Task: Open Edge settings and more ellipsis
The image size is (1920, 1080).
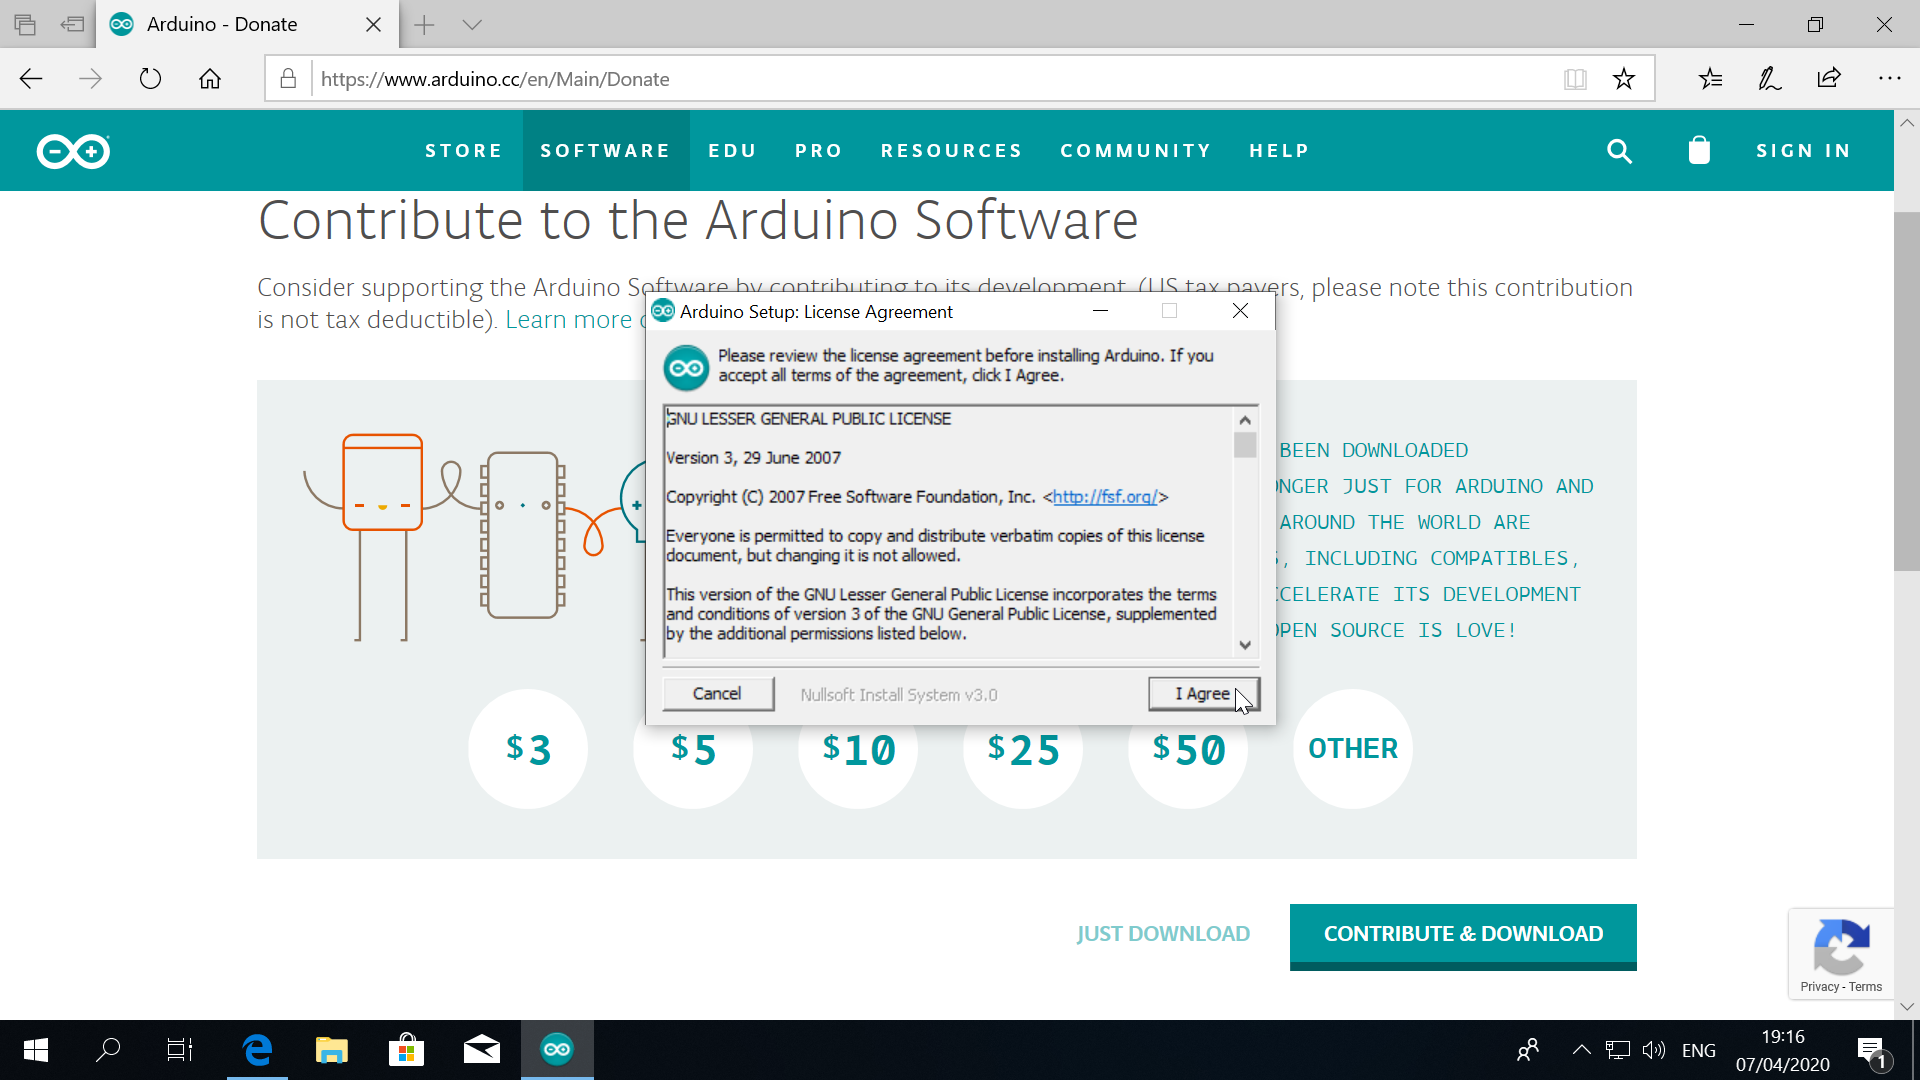Action: tap(1889, 79)
